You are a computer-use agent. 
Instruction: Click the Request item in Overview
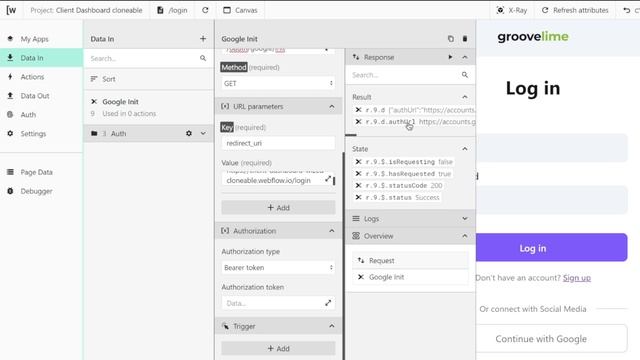pyautogui.click(x=410, y=260)
